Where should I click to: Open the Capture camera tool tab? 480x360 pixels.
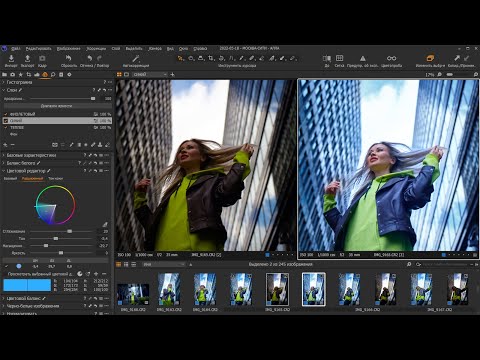tap(13, 75)
